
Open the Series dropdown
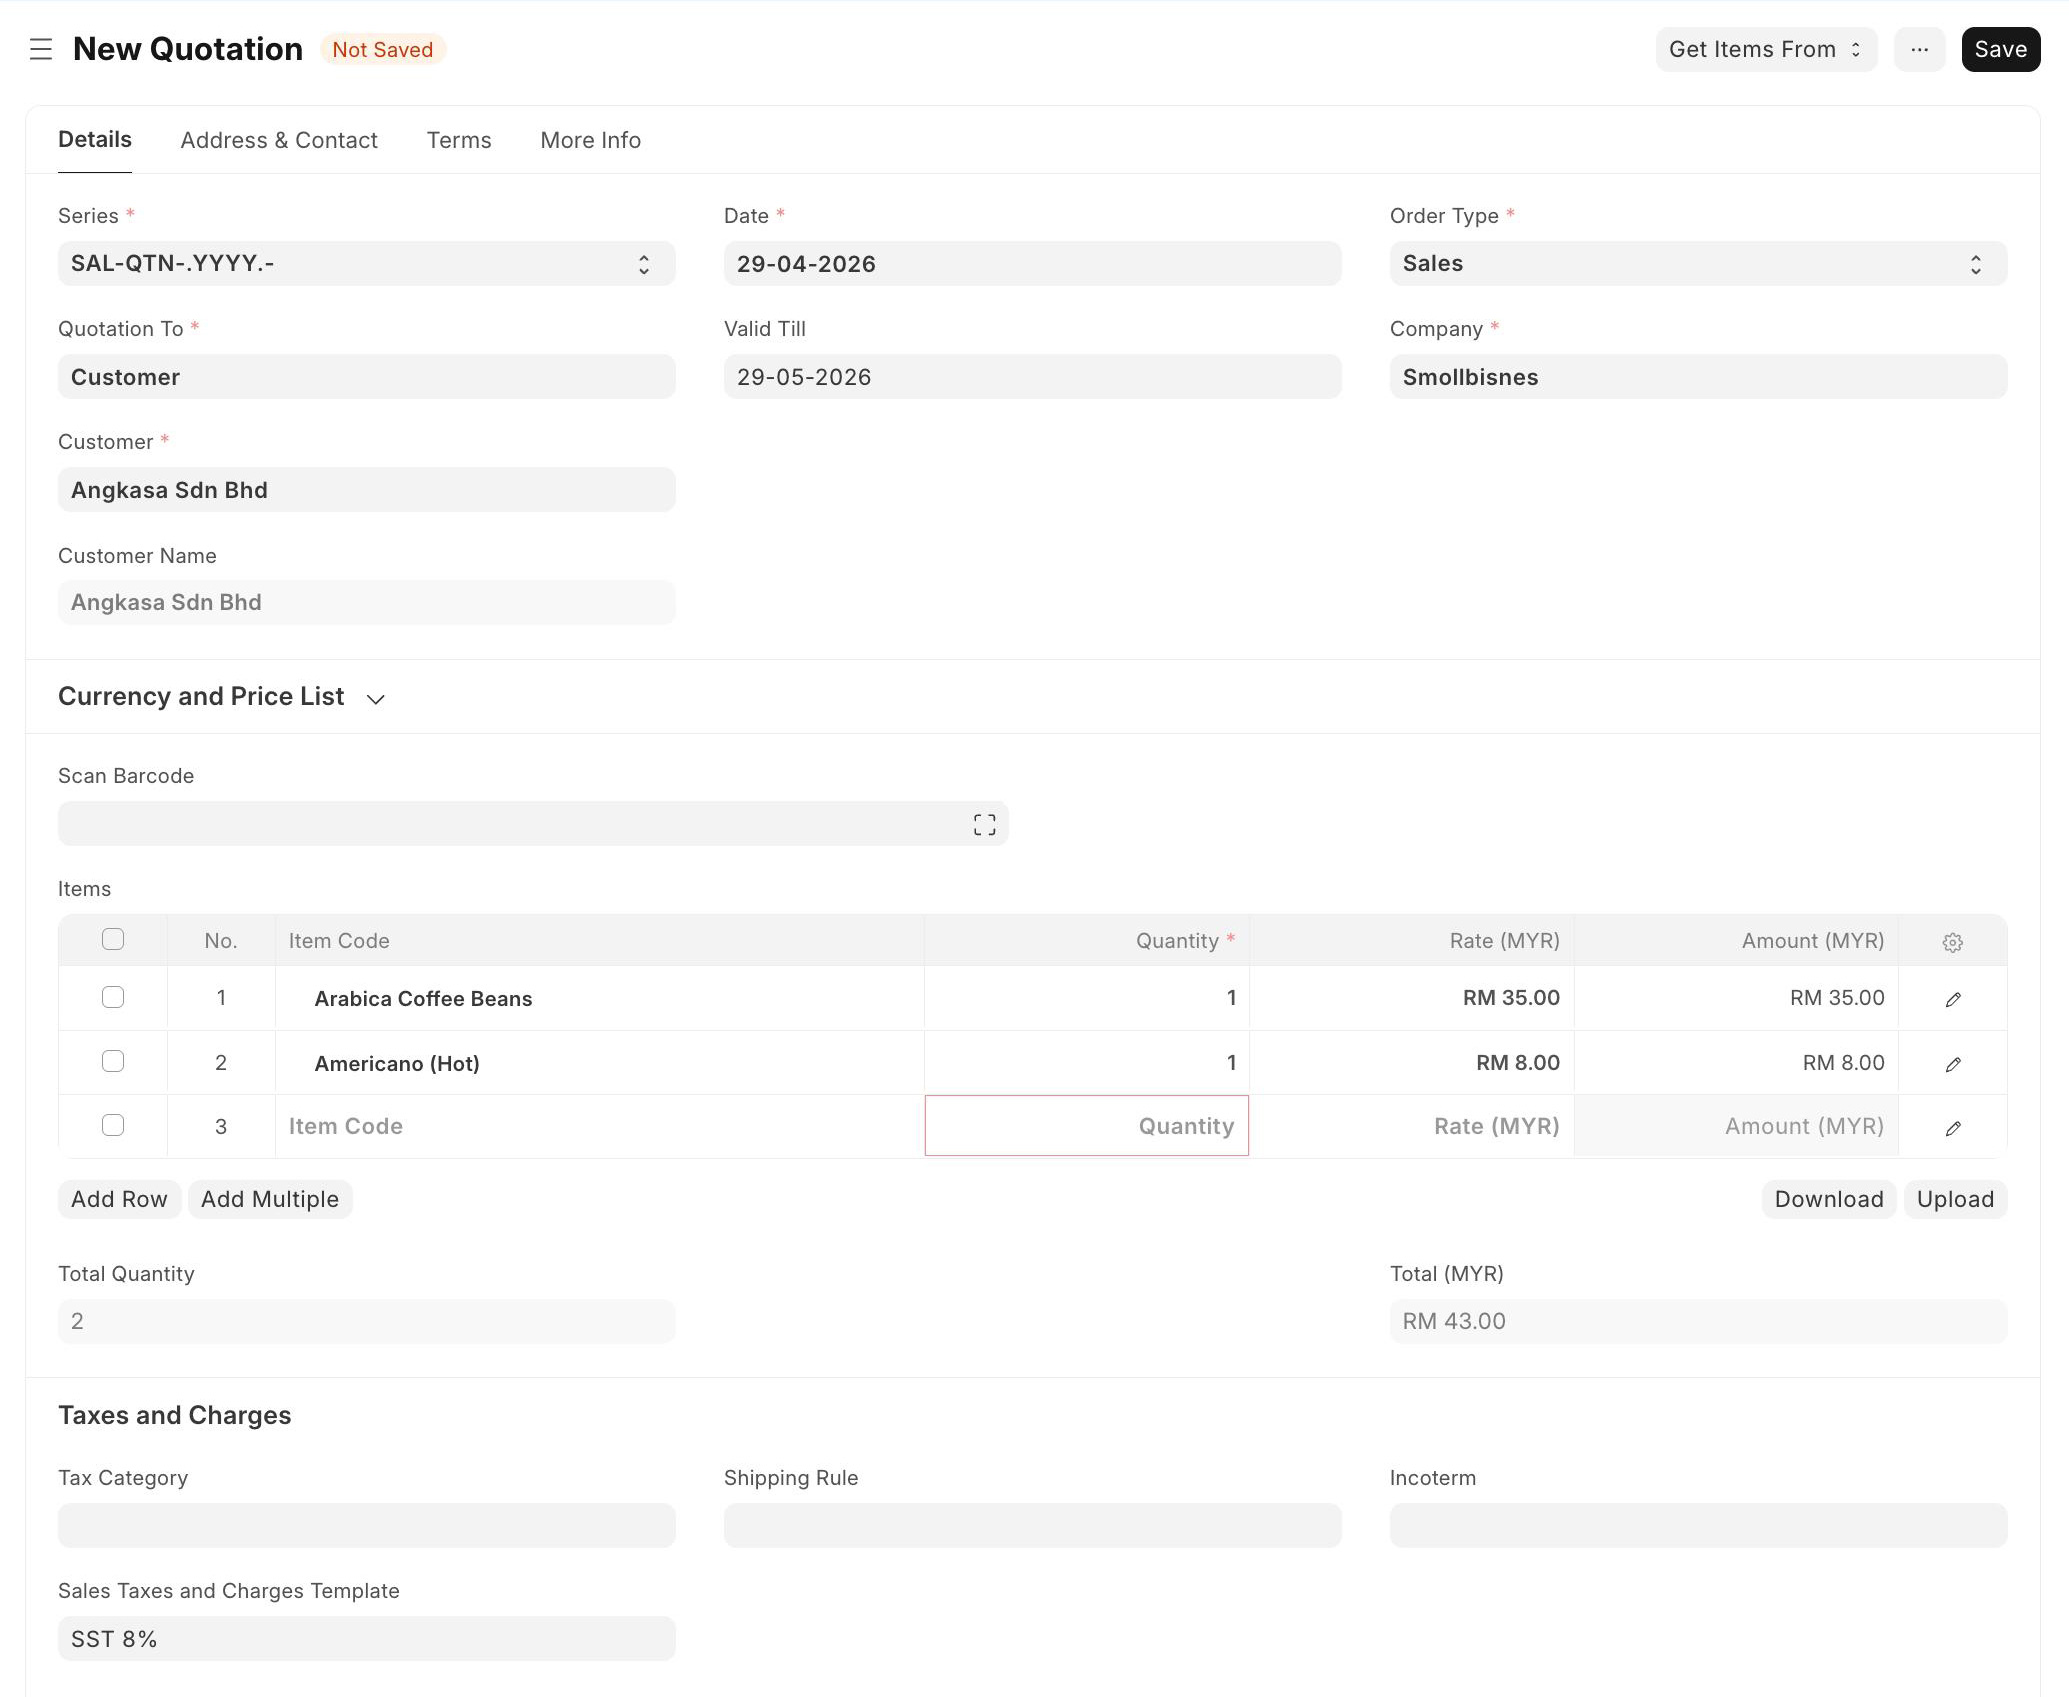[366, 264]
